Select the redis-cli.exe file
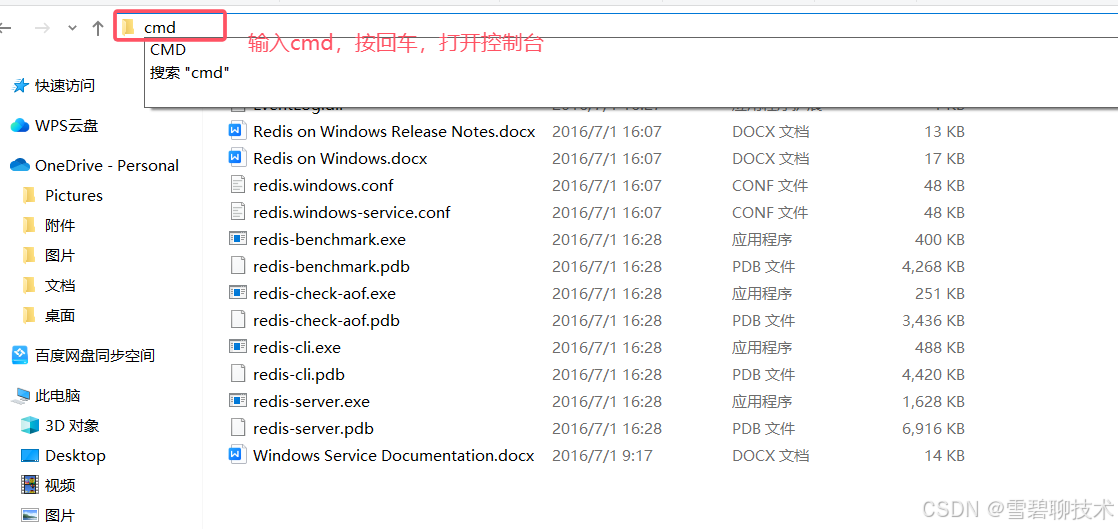Image resolution: width=1118 pixels, height=529 pixels. 297,348
